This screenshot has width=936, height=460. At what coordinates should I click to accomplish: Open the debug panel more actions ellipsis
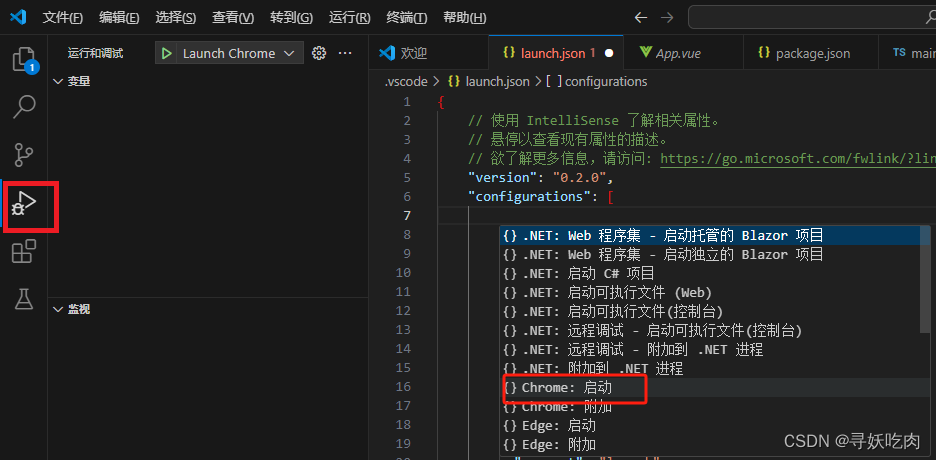345,53
